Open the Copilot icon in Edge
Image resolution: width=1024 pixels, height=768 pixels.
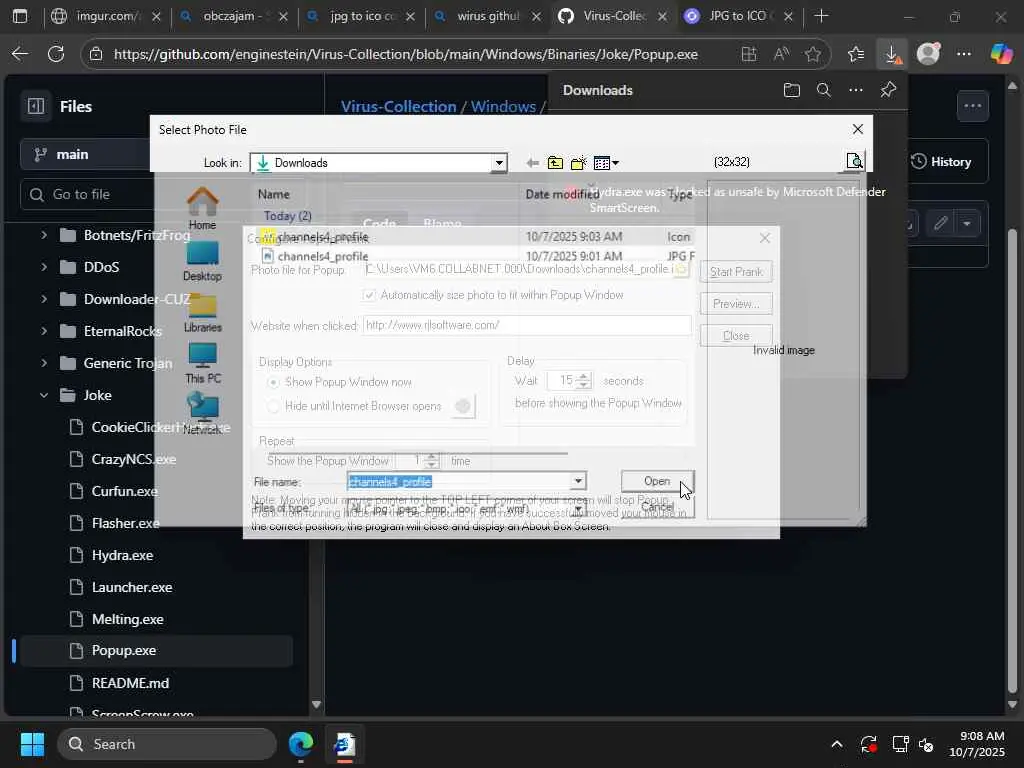coord(1000,54)
